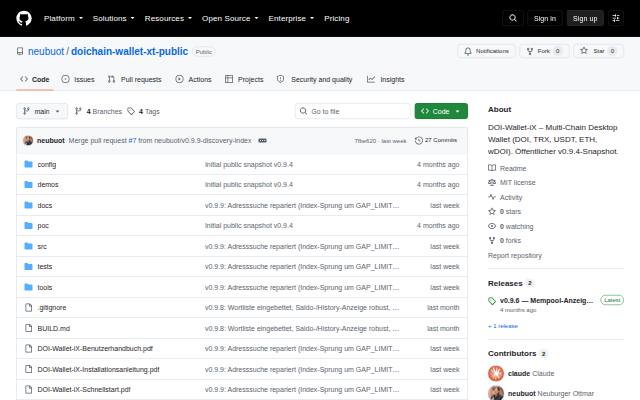Open the main branch selector
640x400 pixels.
point(42,111)
